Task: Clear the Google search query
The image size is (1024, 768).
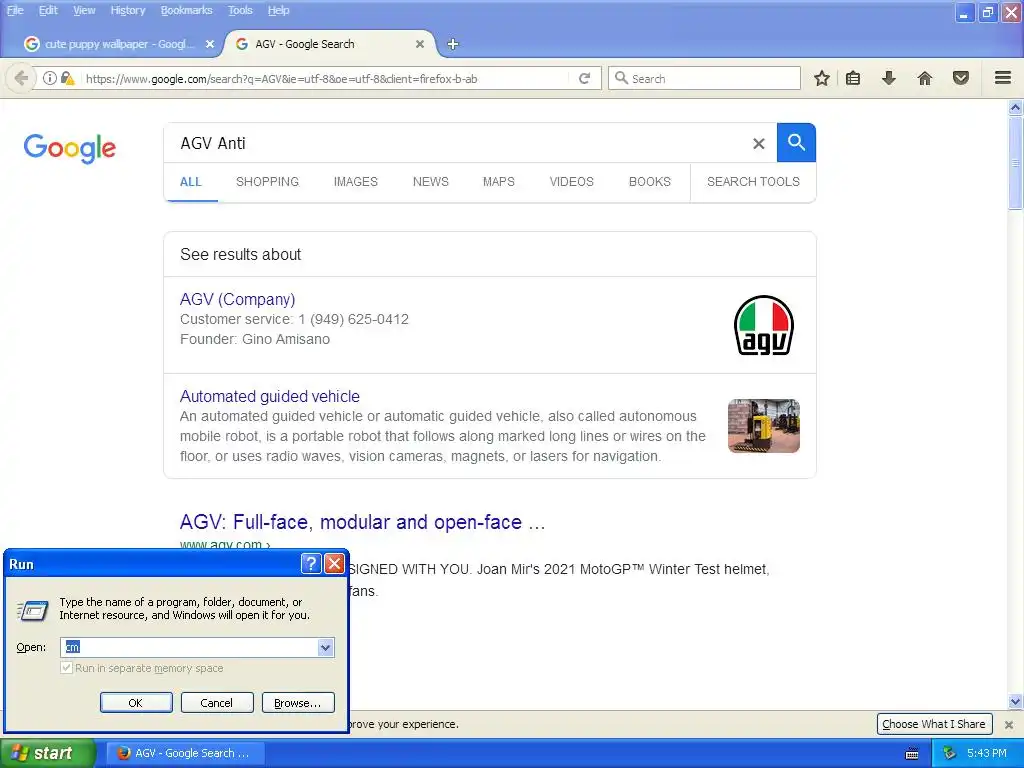Action: [x=758, y=143]
